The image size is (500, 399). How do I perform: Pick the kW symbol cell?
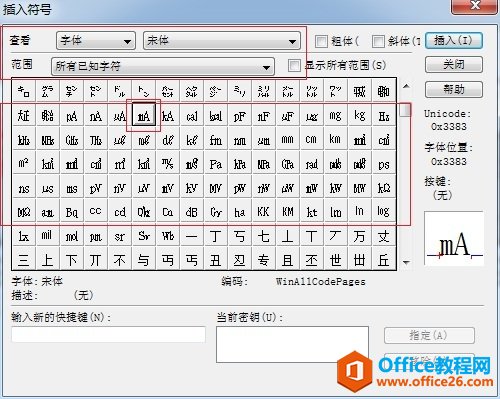336,187
